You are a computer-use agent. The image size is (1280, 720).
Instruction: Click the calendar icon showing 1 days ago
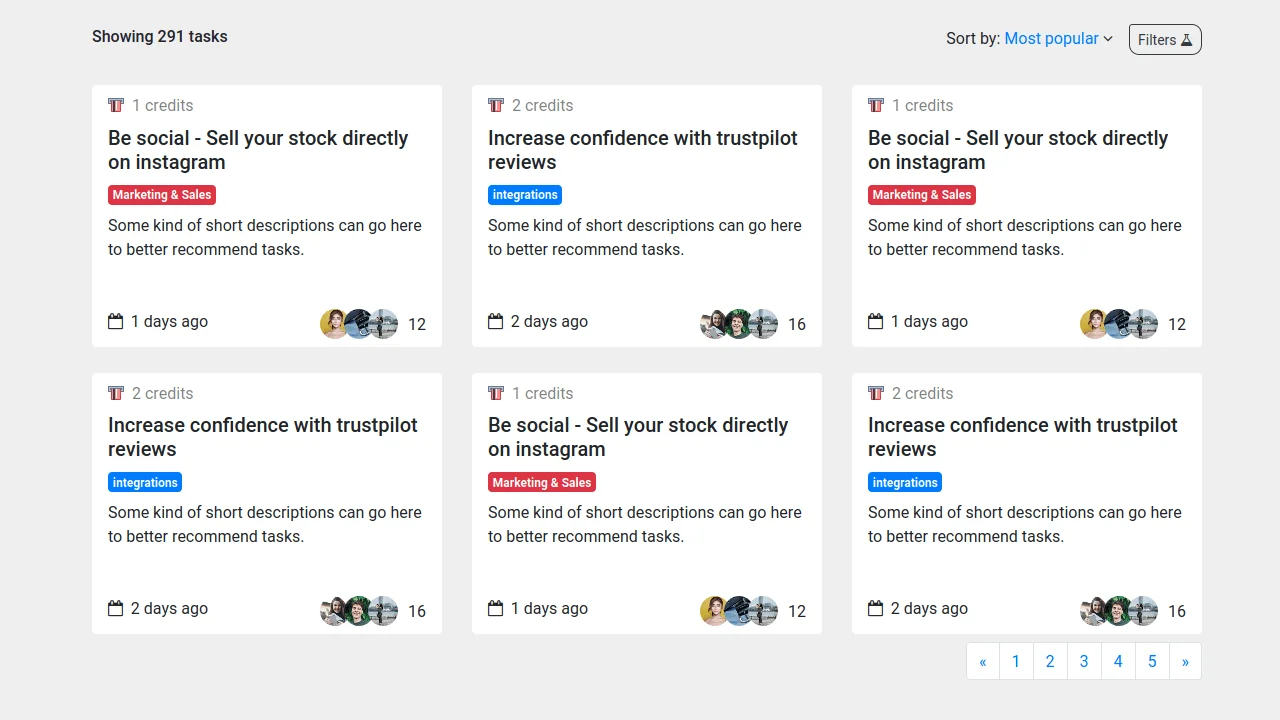coord(114,321)
